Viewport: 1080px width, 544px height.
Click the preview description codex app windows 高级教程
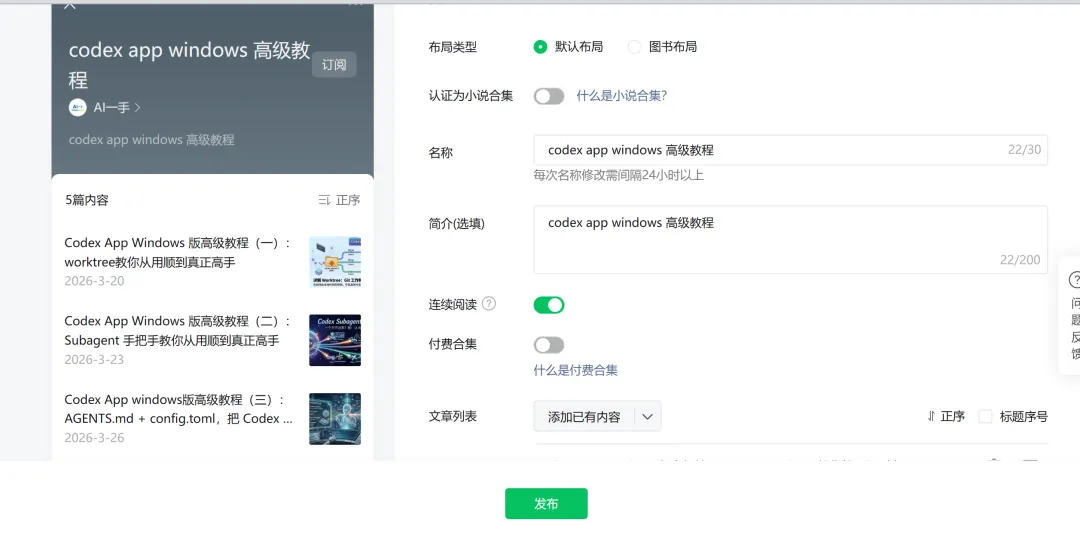tap(152, 140)
